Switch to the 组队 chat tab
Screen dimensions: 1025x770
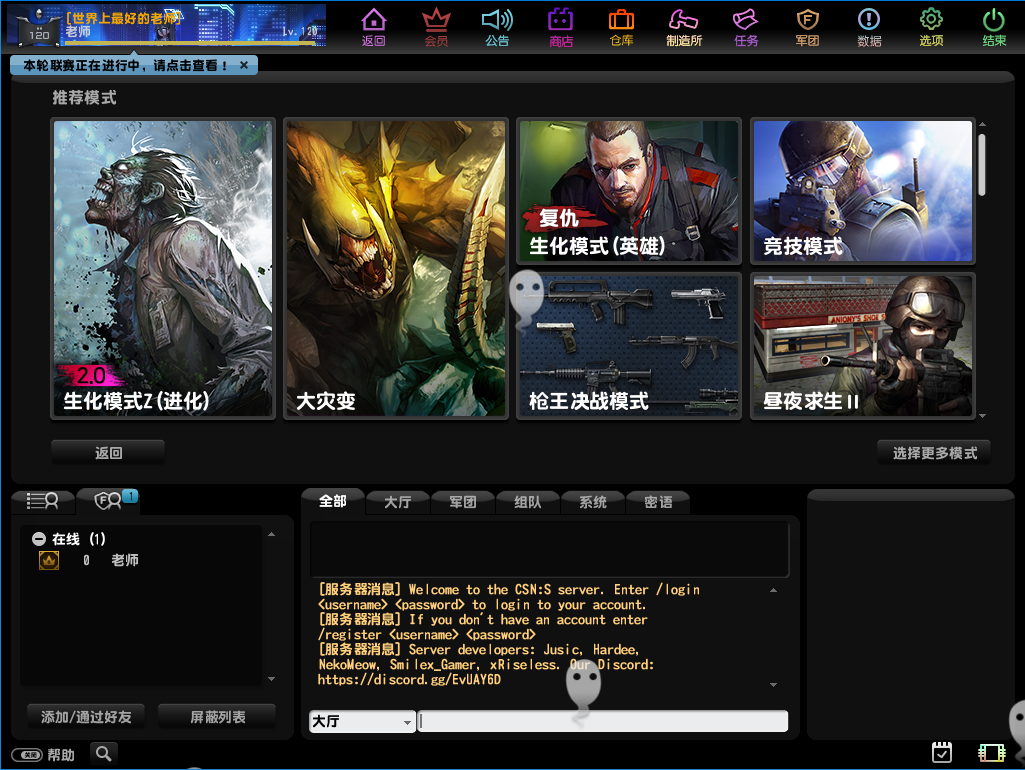[x=528, y=502]
